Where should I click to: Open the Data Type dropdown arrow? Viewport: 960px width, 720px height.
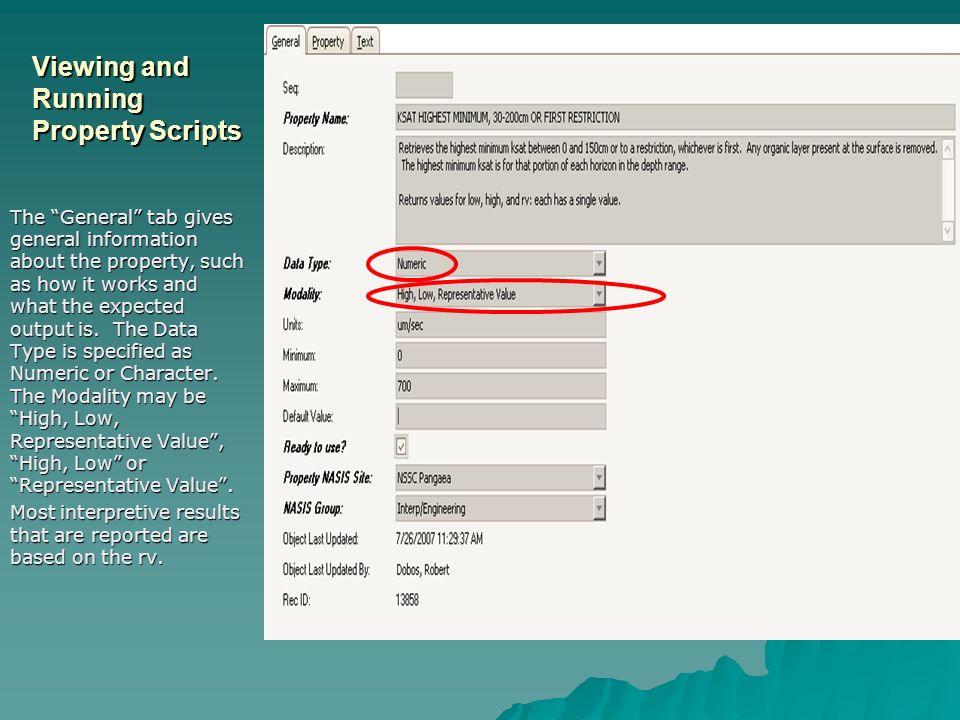[x=599, y=263]
